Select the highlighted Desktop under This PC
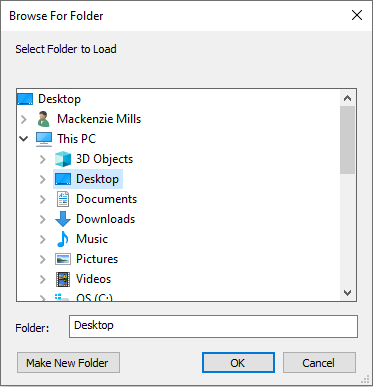373x387 pixels. (x=88, y=179)
